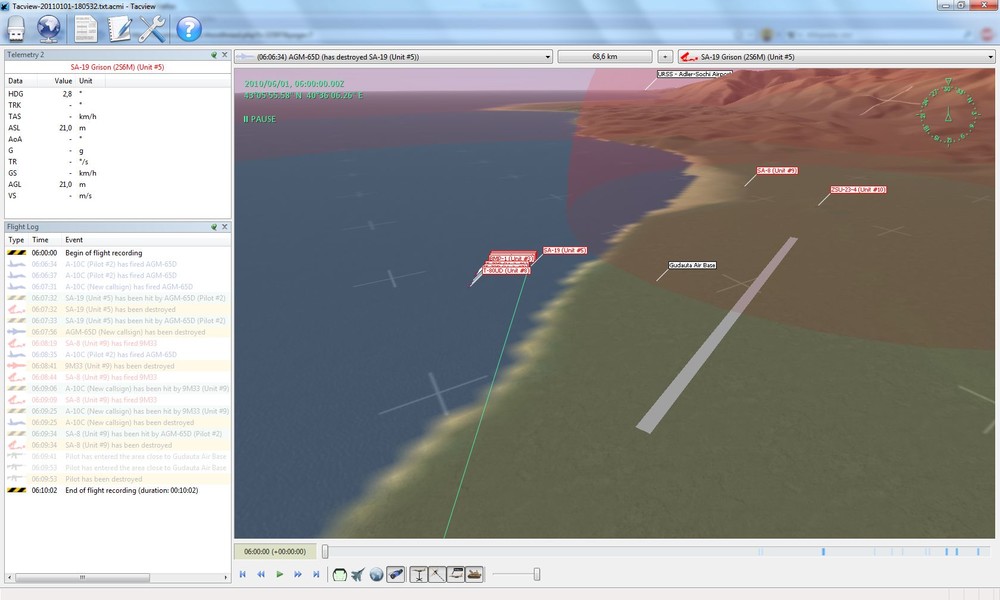Open the blue help question mark

(189, 29)
